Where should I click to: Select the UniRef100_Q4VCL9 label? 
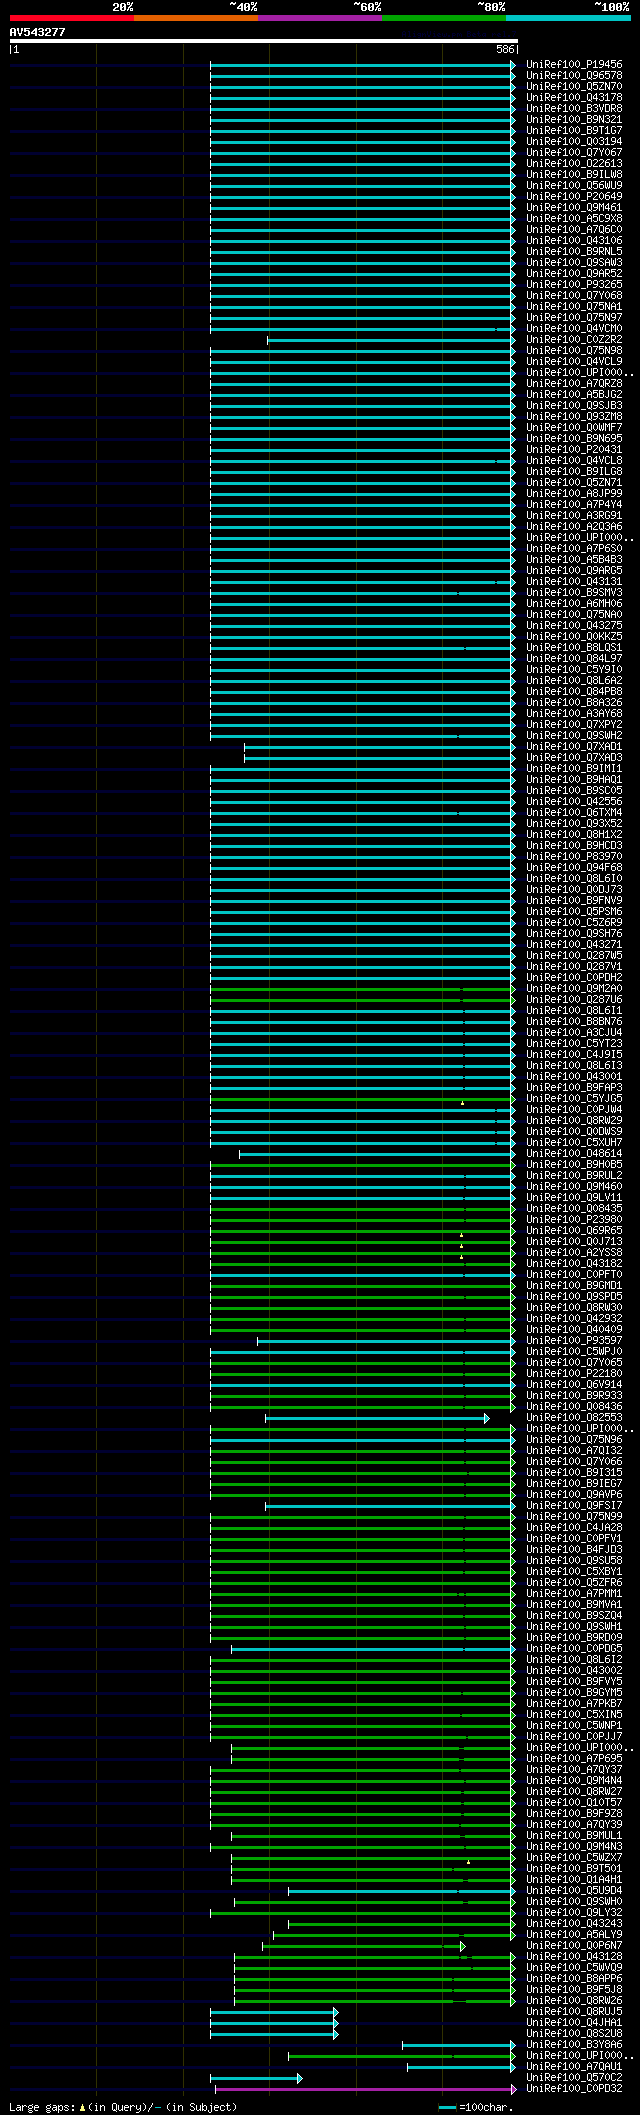[574, 361]
